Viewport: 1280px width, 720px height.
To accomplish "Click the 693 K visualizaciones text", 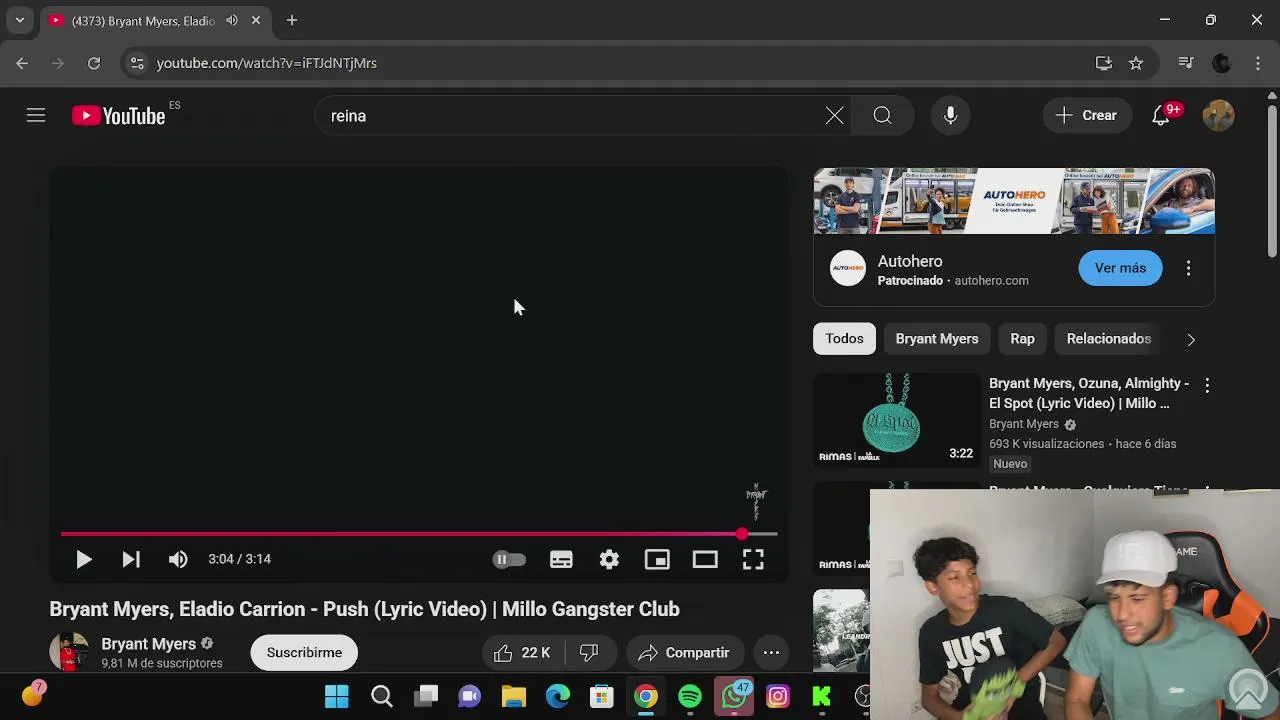I will click(1046, 444).
